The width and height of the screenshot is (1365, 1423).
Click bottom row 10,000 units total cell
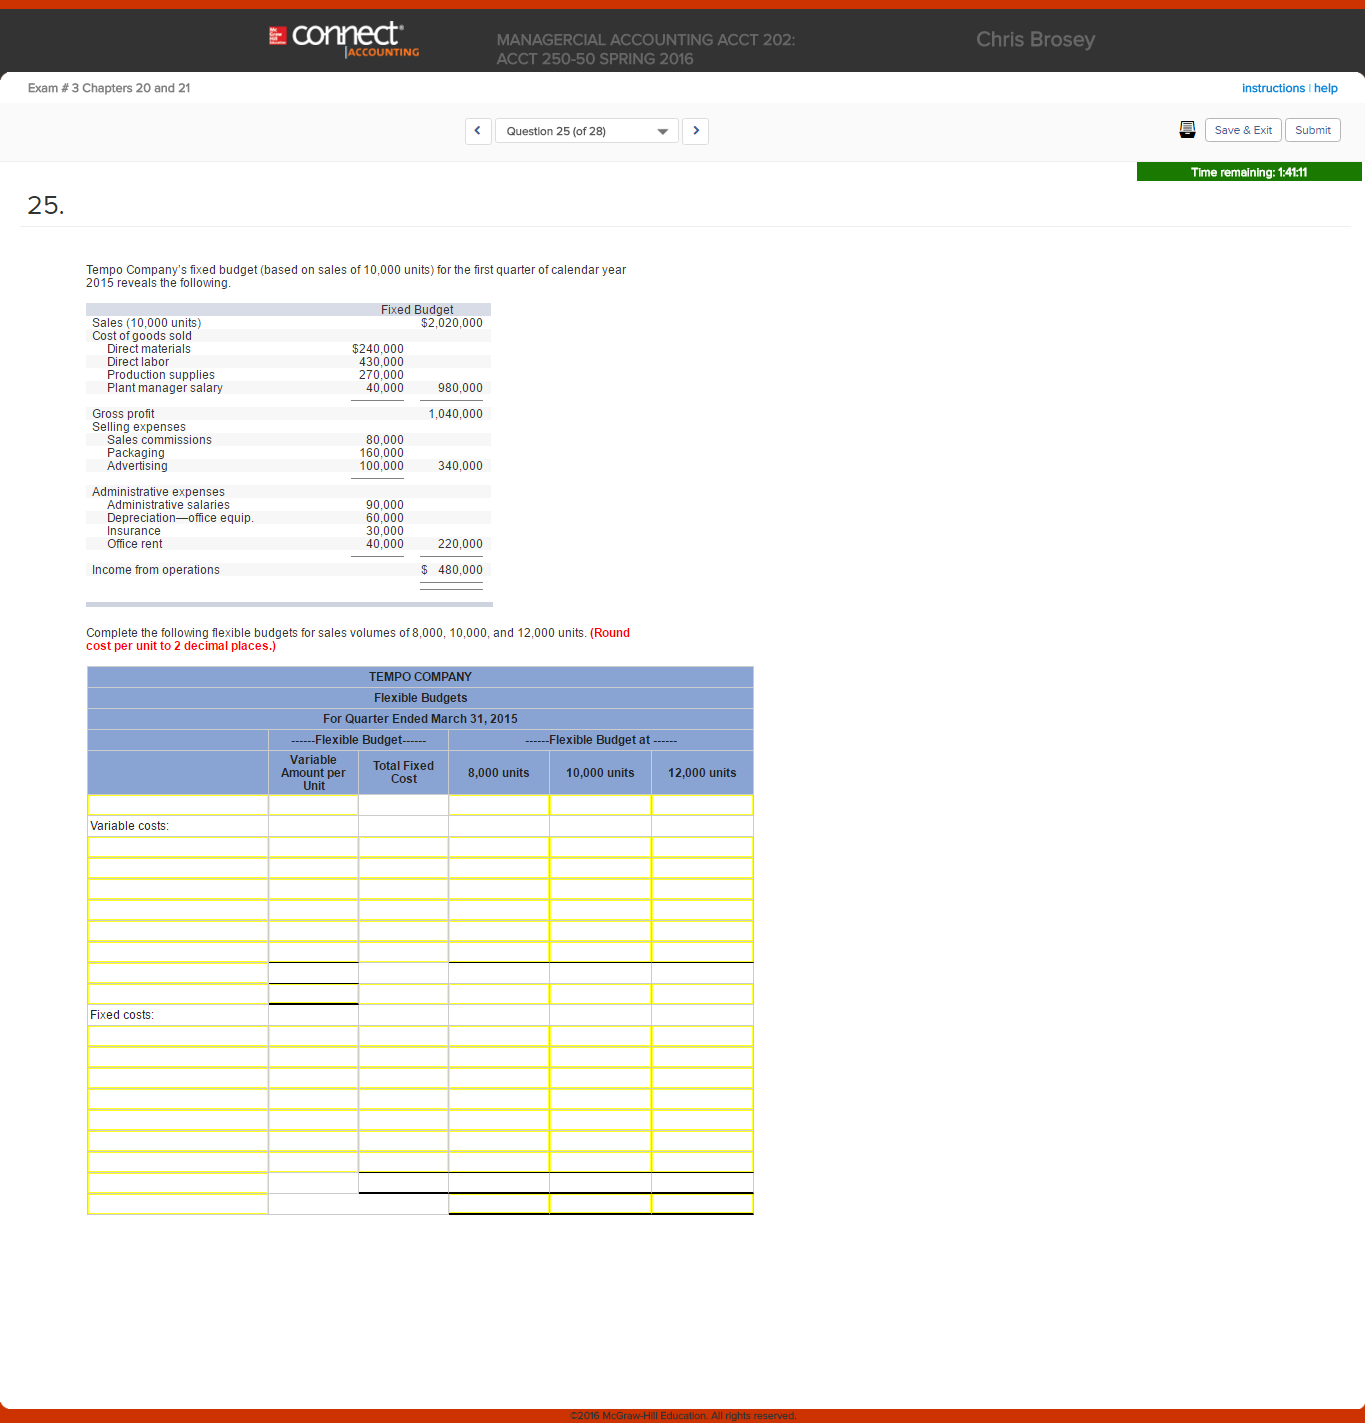(600, 1204)
